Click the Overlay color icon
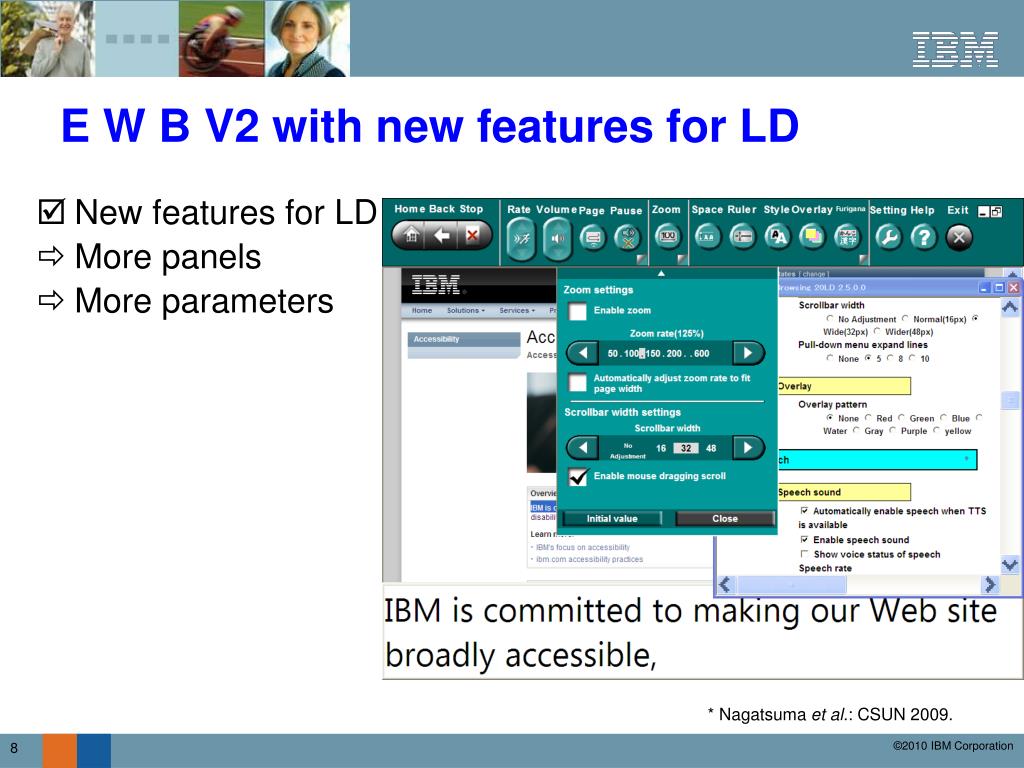This screenshot has height=768, width=1024. [x=812, y=236]
